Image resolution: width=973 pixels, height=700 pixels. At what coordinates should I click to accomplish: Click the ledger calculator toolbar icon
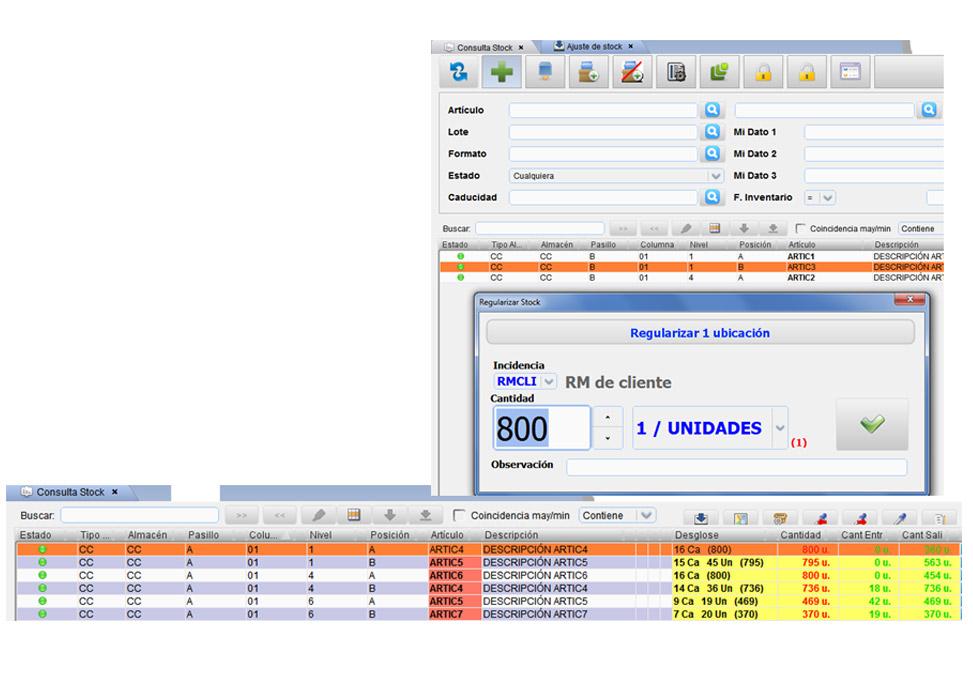(676, 72)
